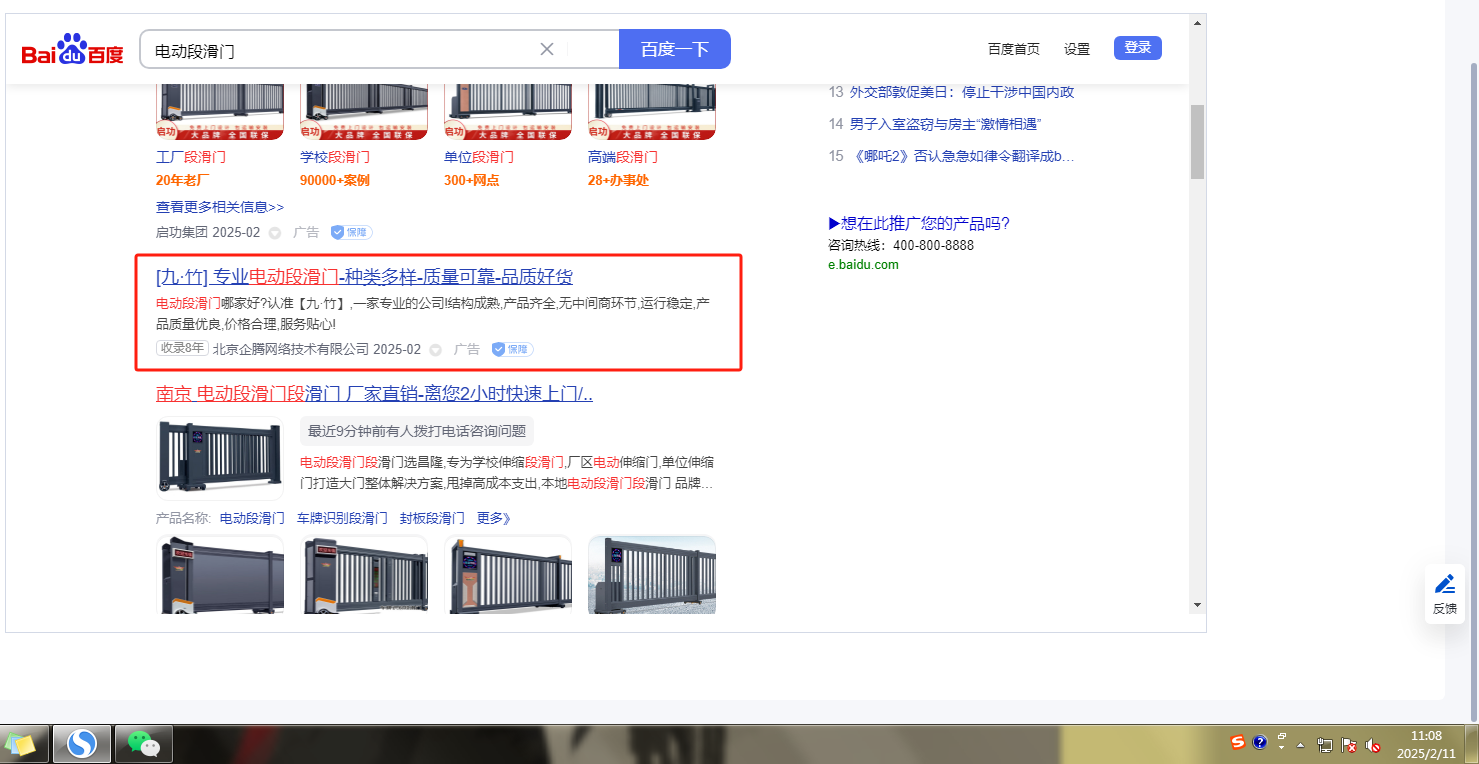Open the sticky notes taskbar icon
This screenshot has width=1479, height=764.
(x=21, y=744)
